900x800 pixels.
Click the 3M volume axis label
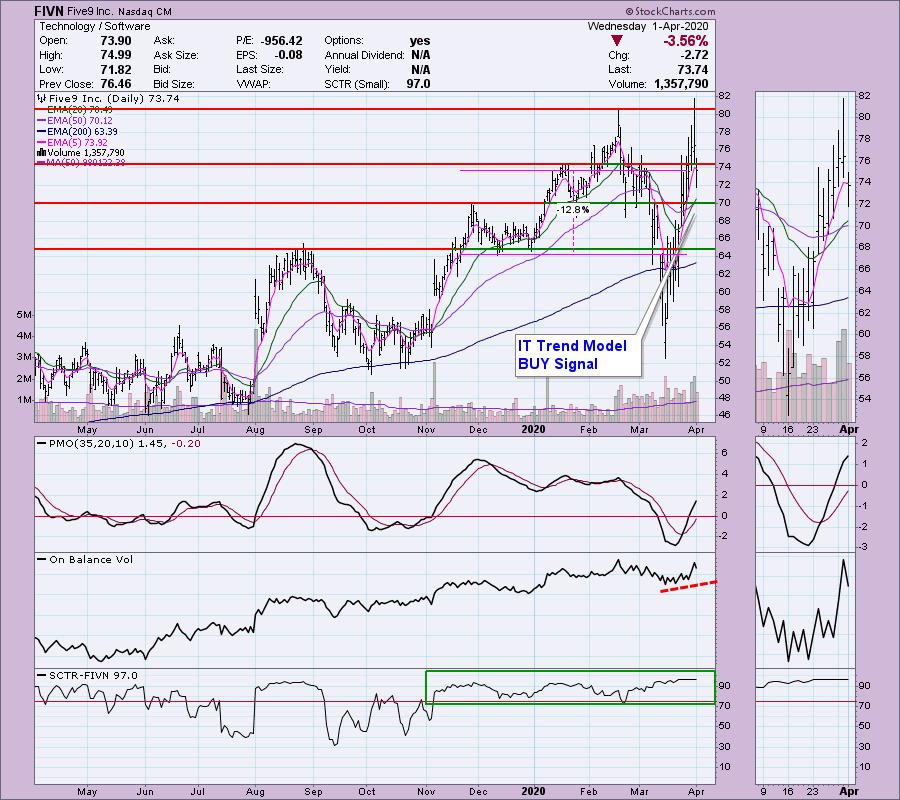click(x=25, y=357)
